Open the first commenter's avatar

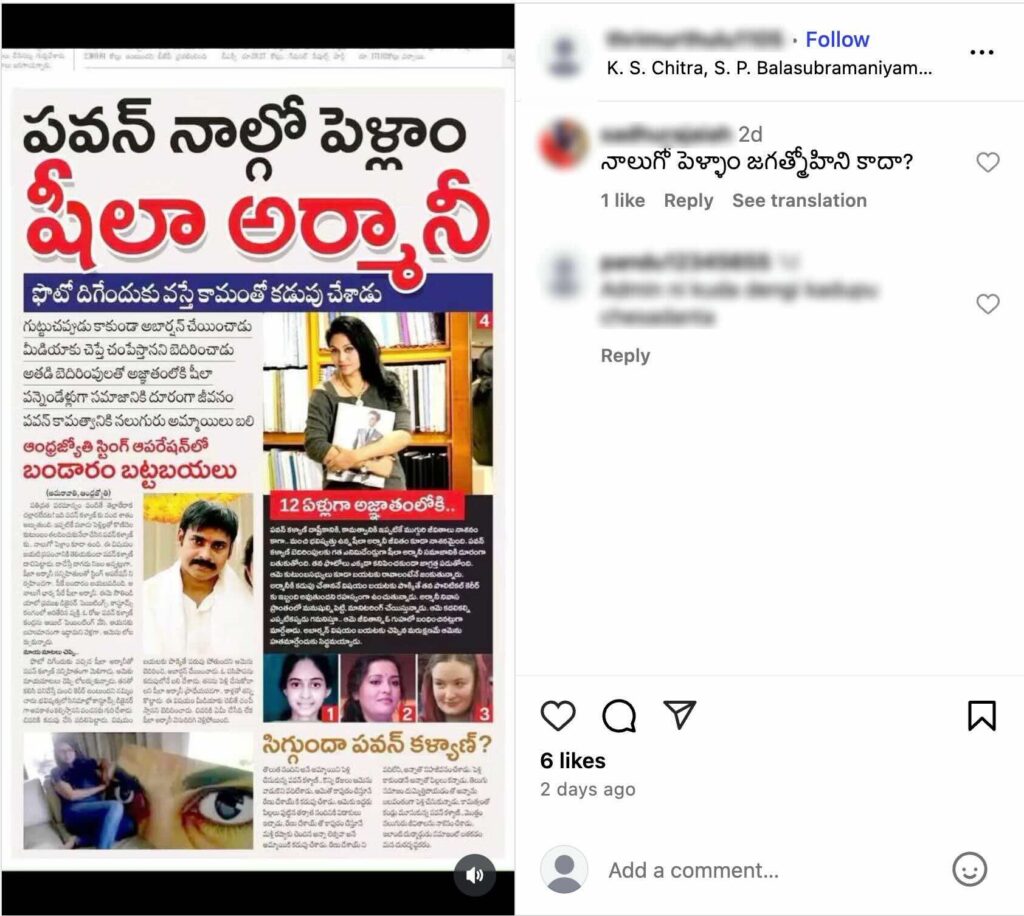click(564, 144)
